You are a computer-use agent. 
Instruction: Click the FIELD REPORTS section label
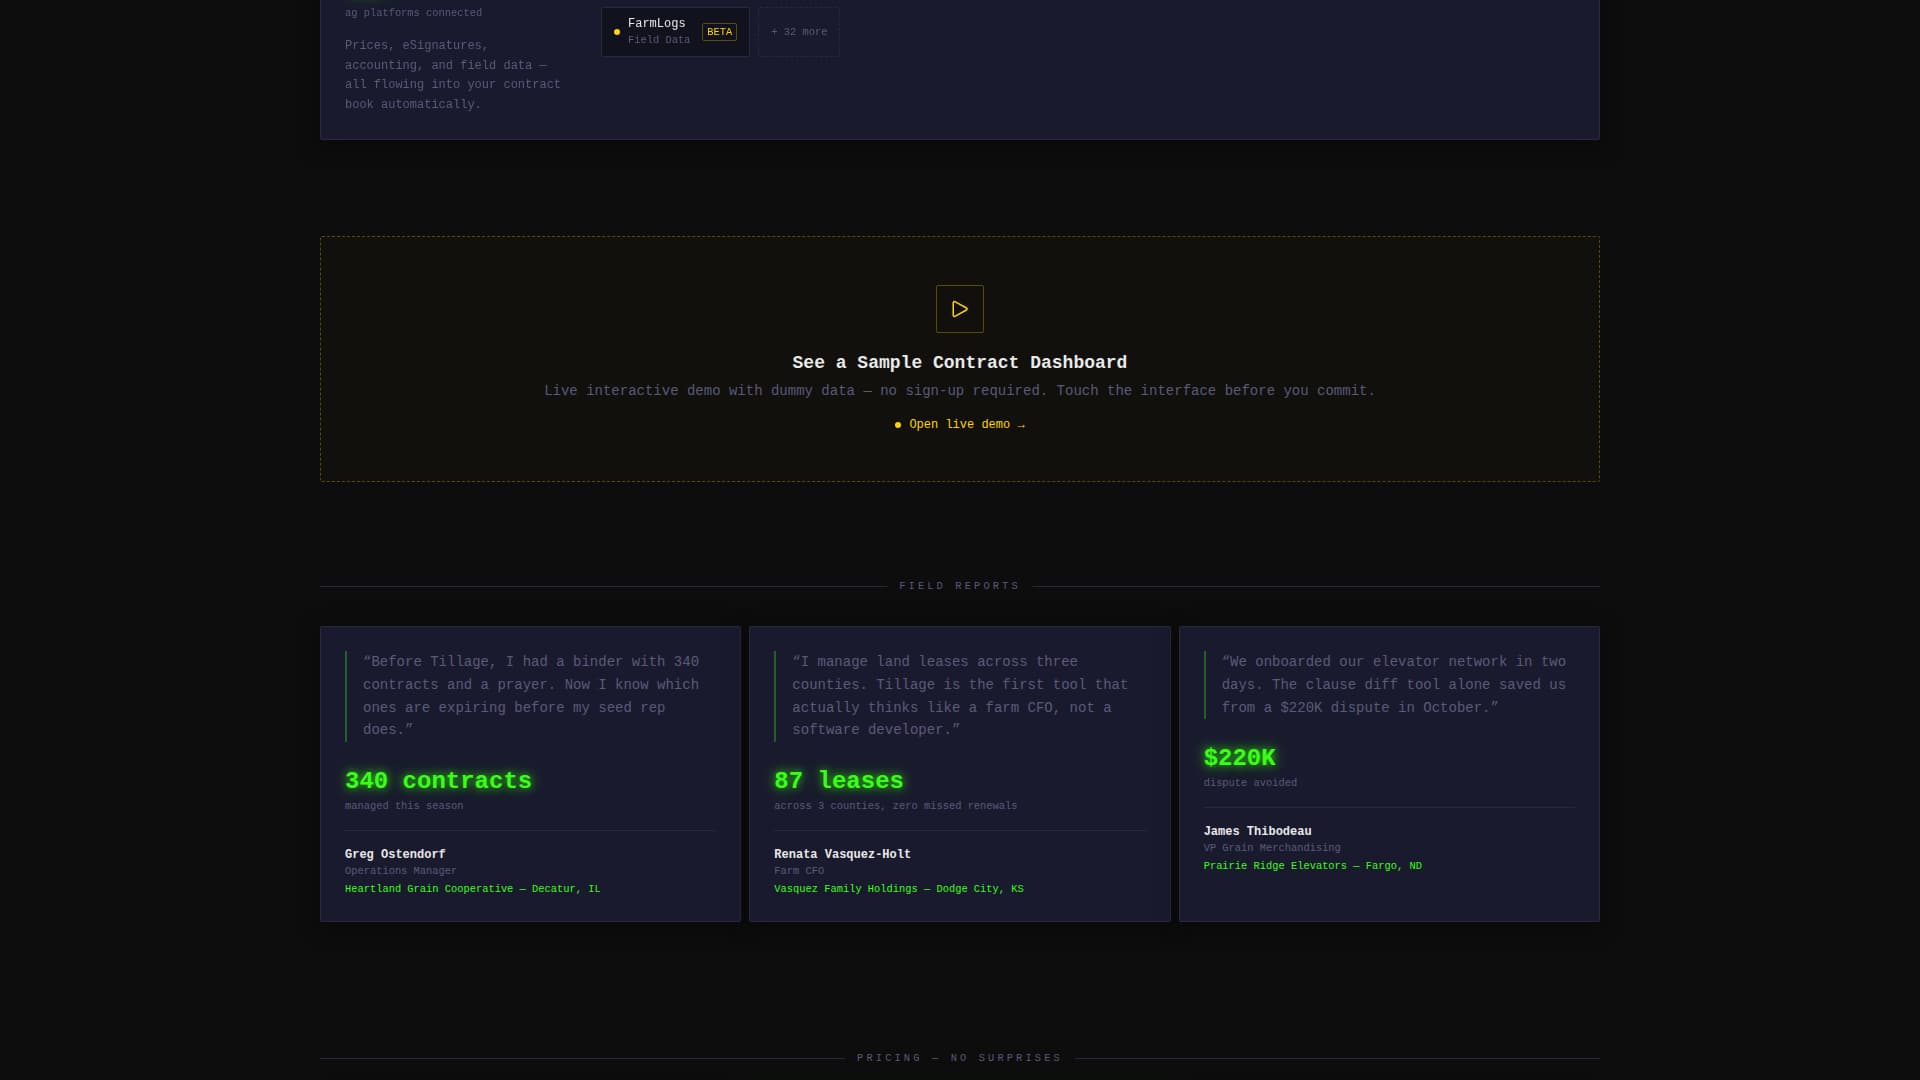[959, 586]
